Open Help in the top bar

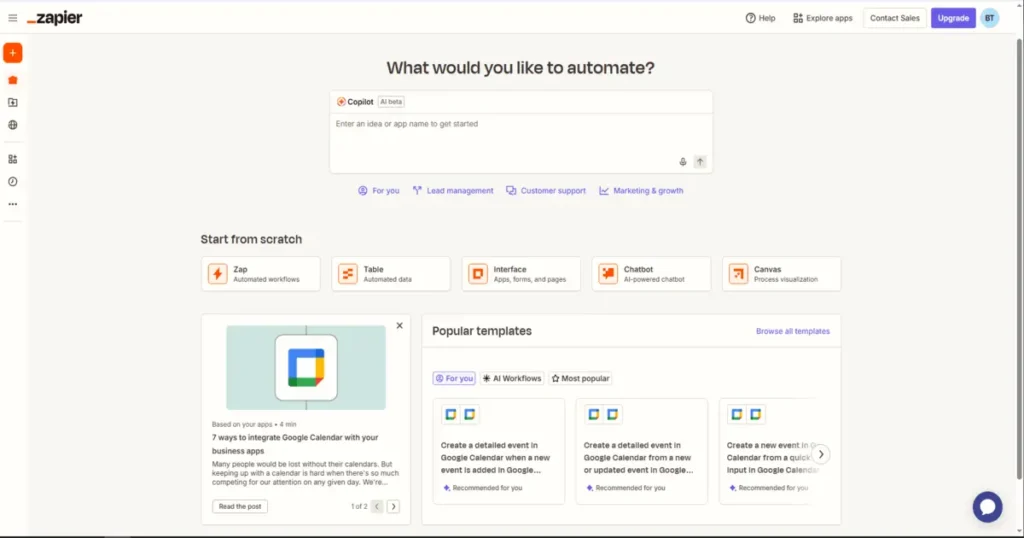760,18
